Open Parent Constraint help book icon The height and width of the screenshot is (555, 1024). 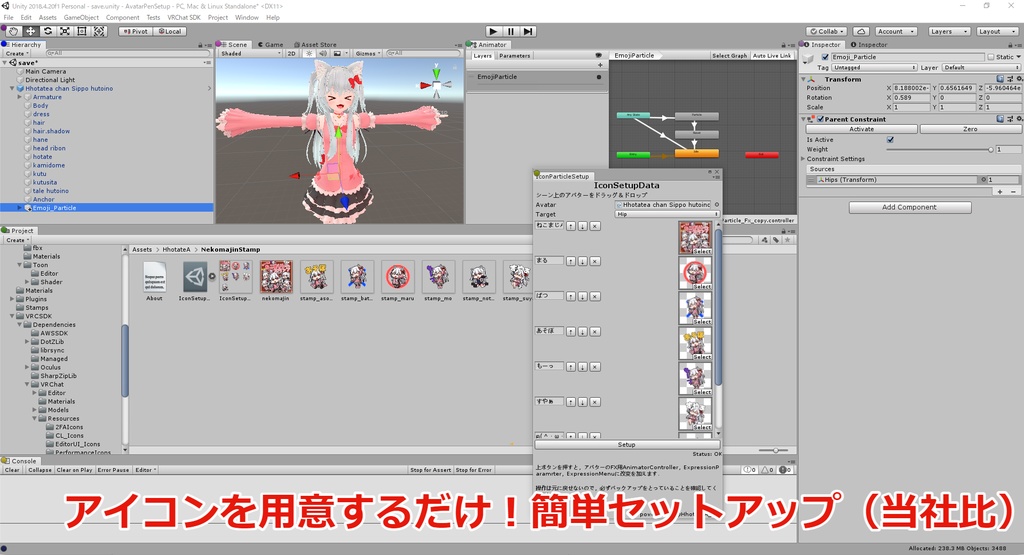1000,119
